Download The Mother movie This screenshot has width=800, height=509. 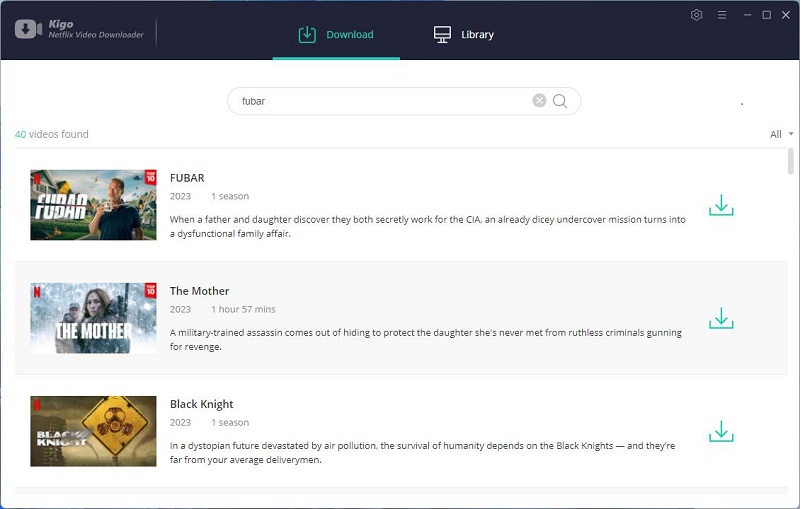[721, 318]
